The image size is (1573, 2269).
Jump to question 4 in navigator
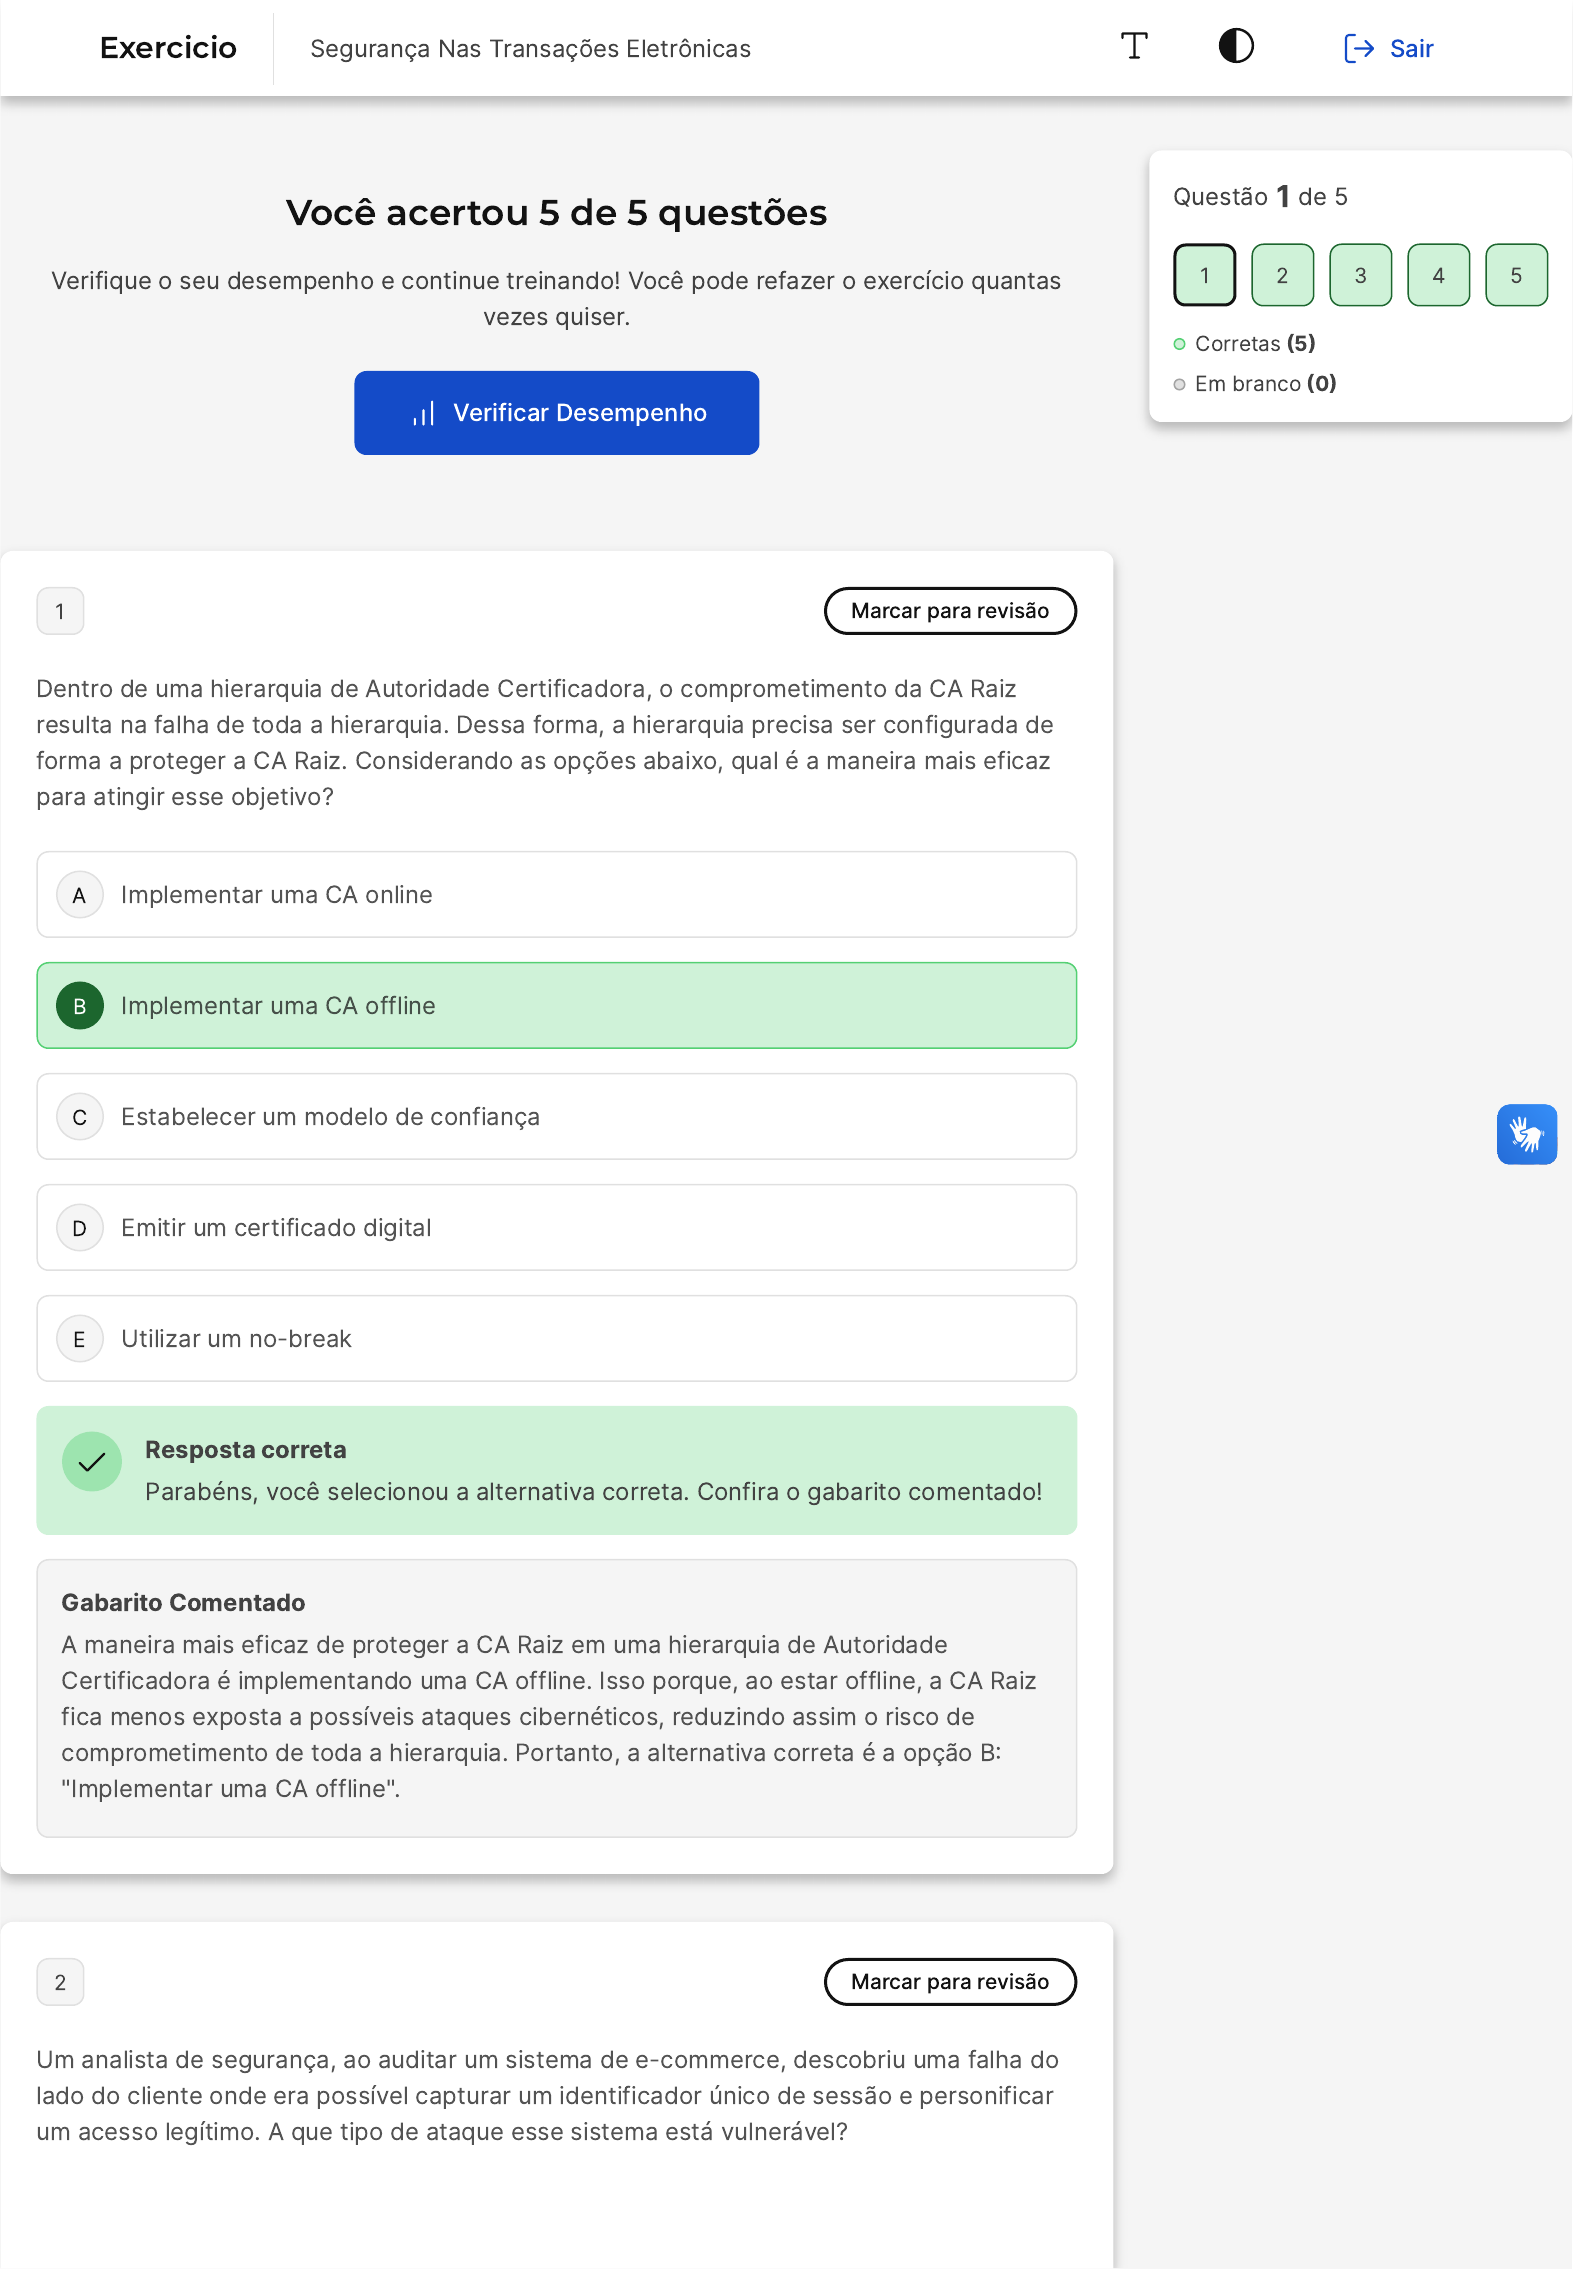[1438, 275]
